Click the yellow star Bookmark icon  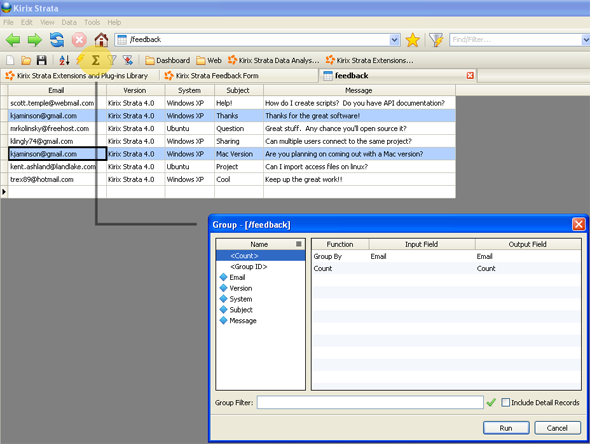[412, 40]
